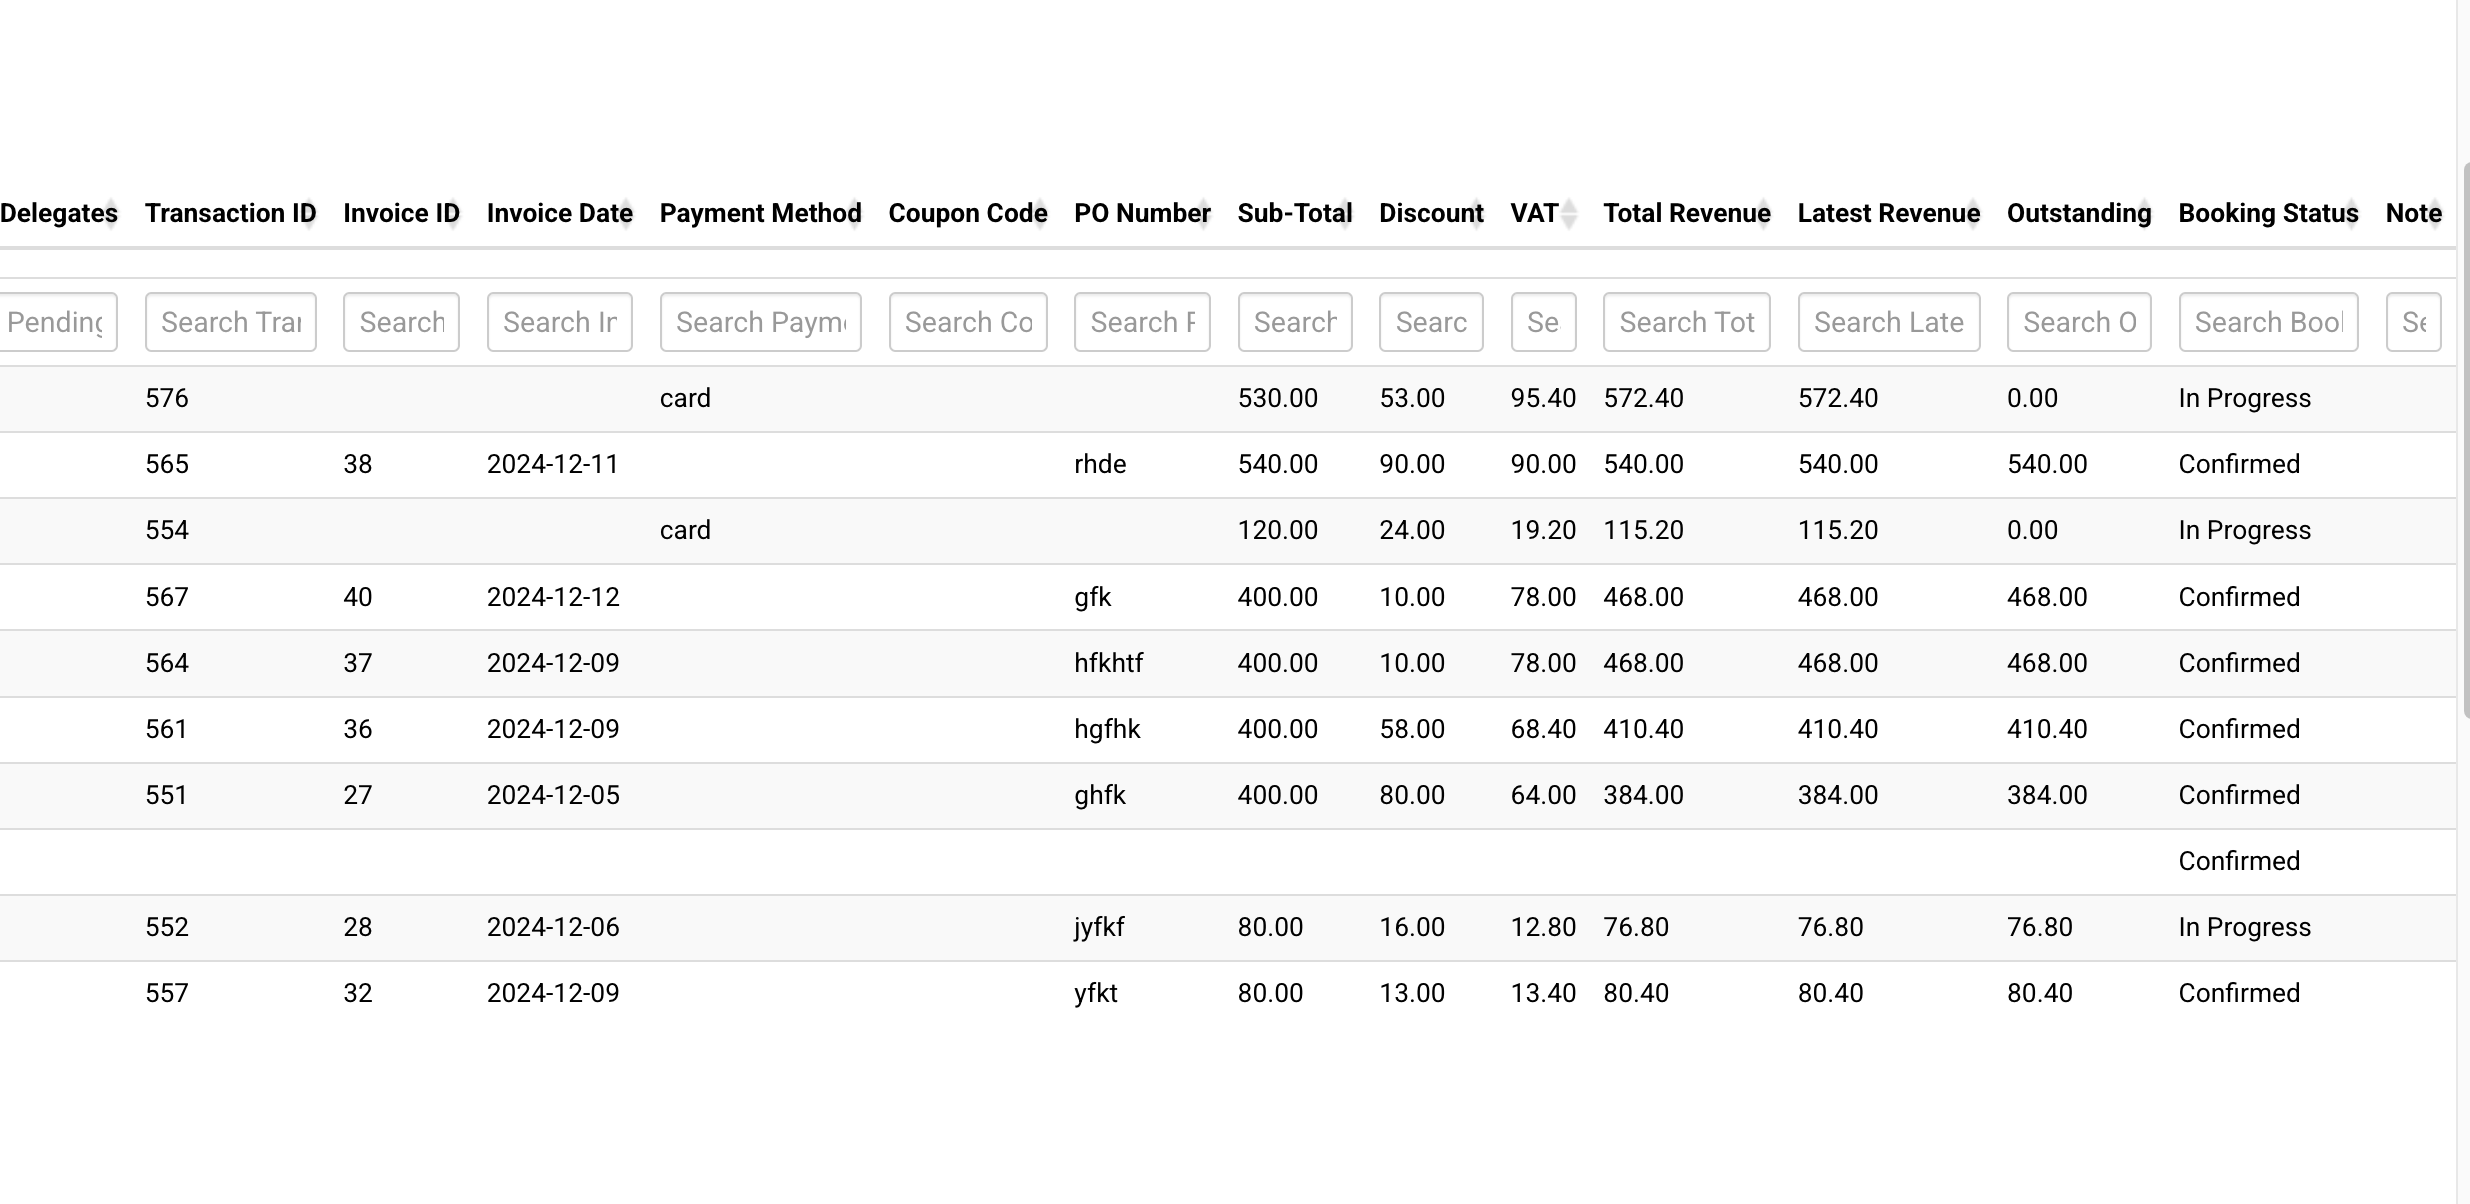
Task: Sort by Payment Method header
Action: 759,213
